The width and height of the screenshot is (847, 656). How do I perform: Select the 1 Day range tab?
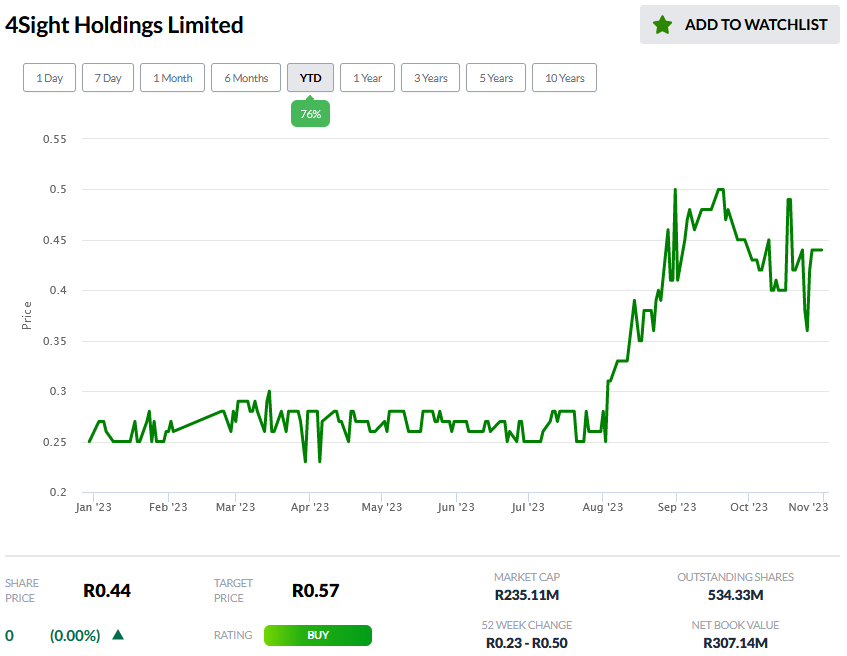click(49, 78)
